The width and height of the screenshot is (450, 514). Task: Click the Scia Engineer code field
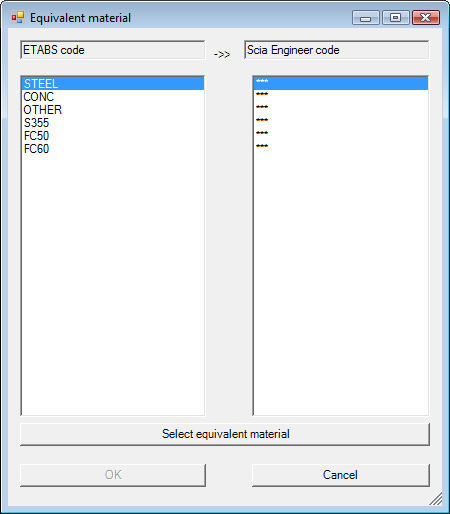point(337,50)
